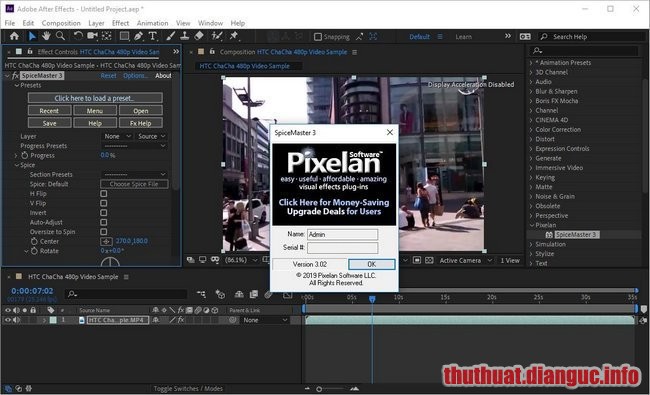Screen dimensions: 650x395
Task: Open the Section Presets dropdown
Action: coord(134,174)
